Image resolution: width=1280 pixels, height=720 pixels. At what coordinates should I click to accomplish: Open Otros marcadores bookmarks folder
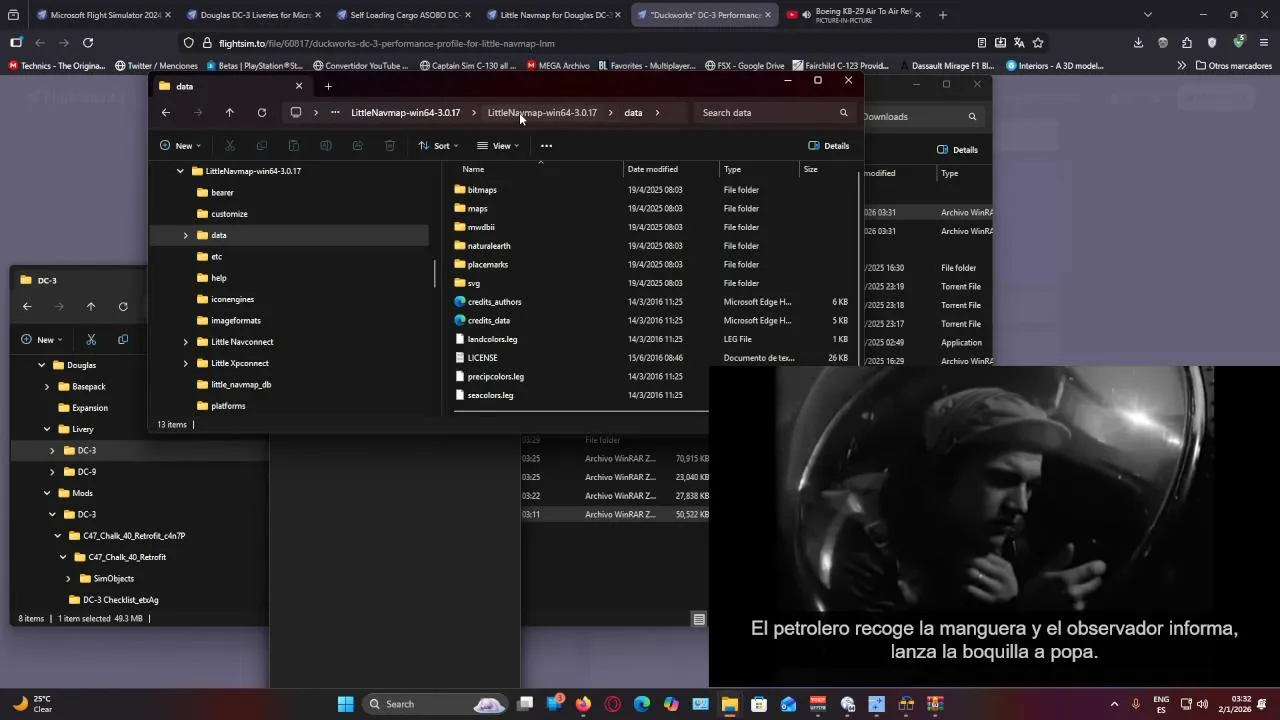[x=1233, y=66]
